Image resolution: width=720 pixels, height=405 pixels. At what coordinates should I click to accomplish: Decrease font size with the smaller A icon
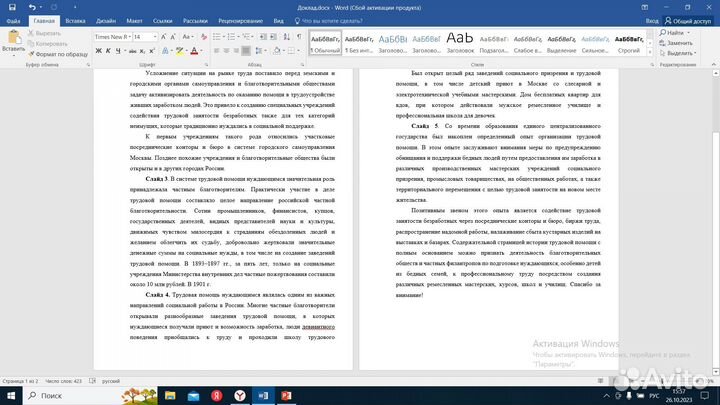[x=173, y=37]
